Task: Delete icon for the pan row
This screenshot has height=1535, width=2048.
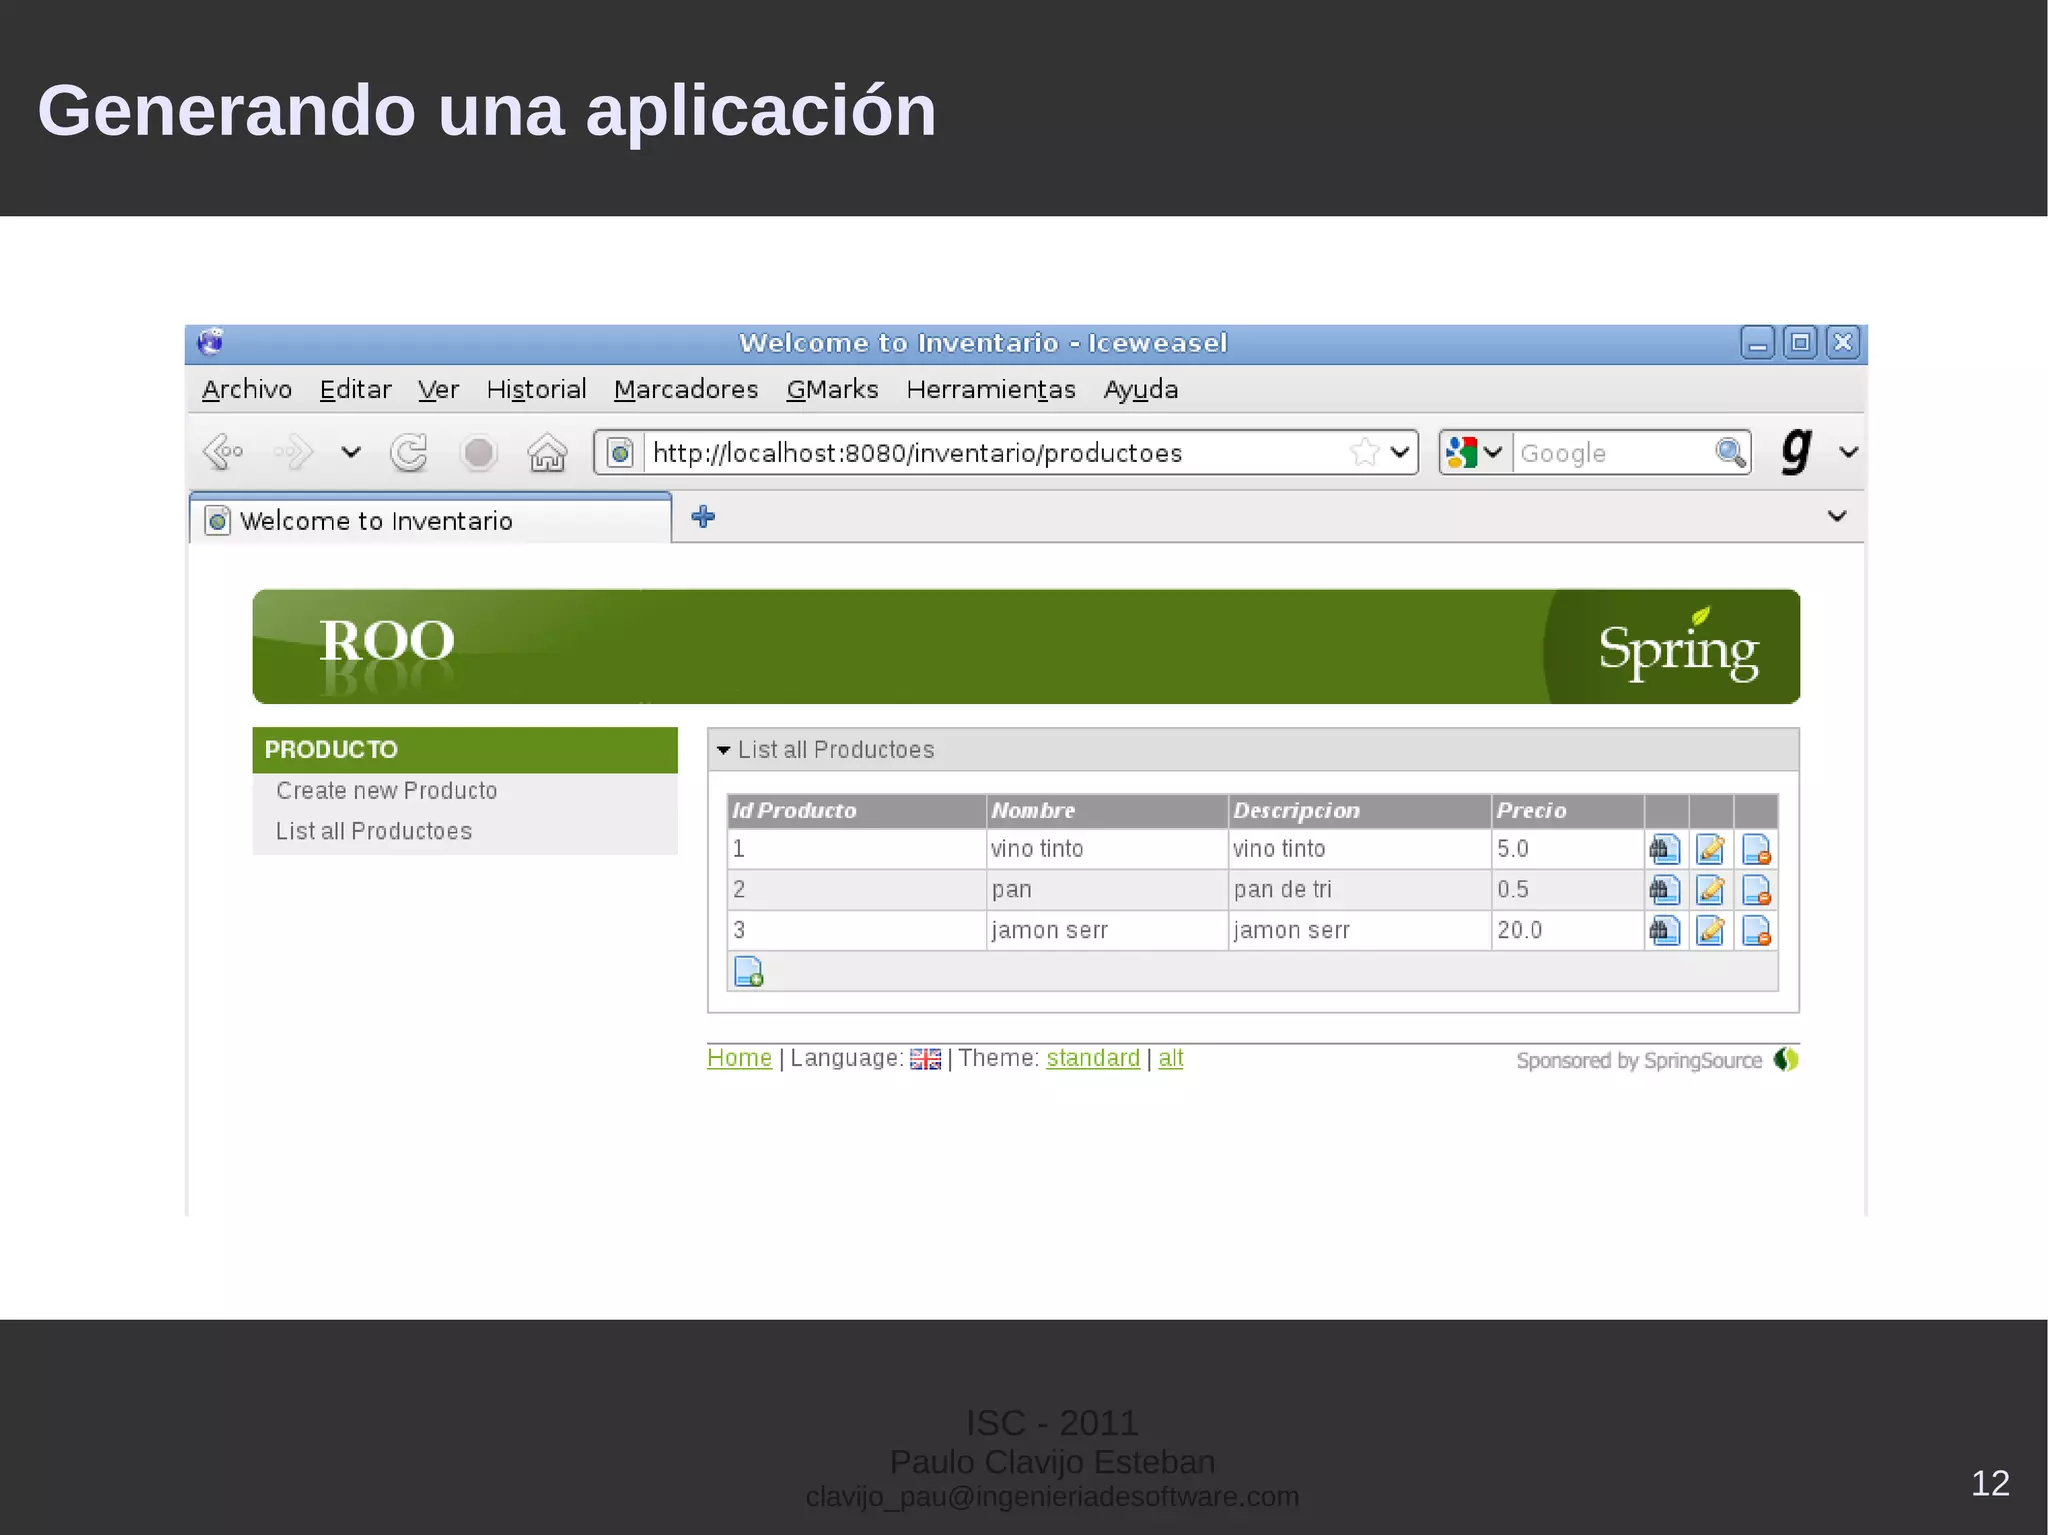Action: click(x=1756, y=889)
